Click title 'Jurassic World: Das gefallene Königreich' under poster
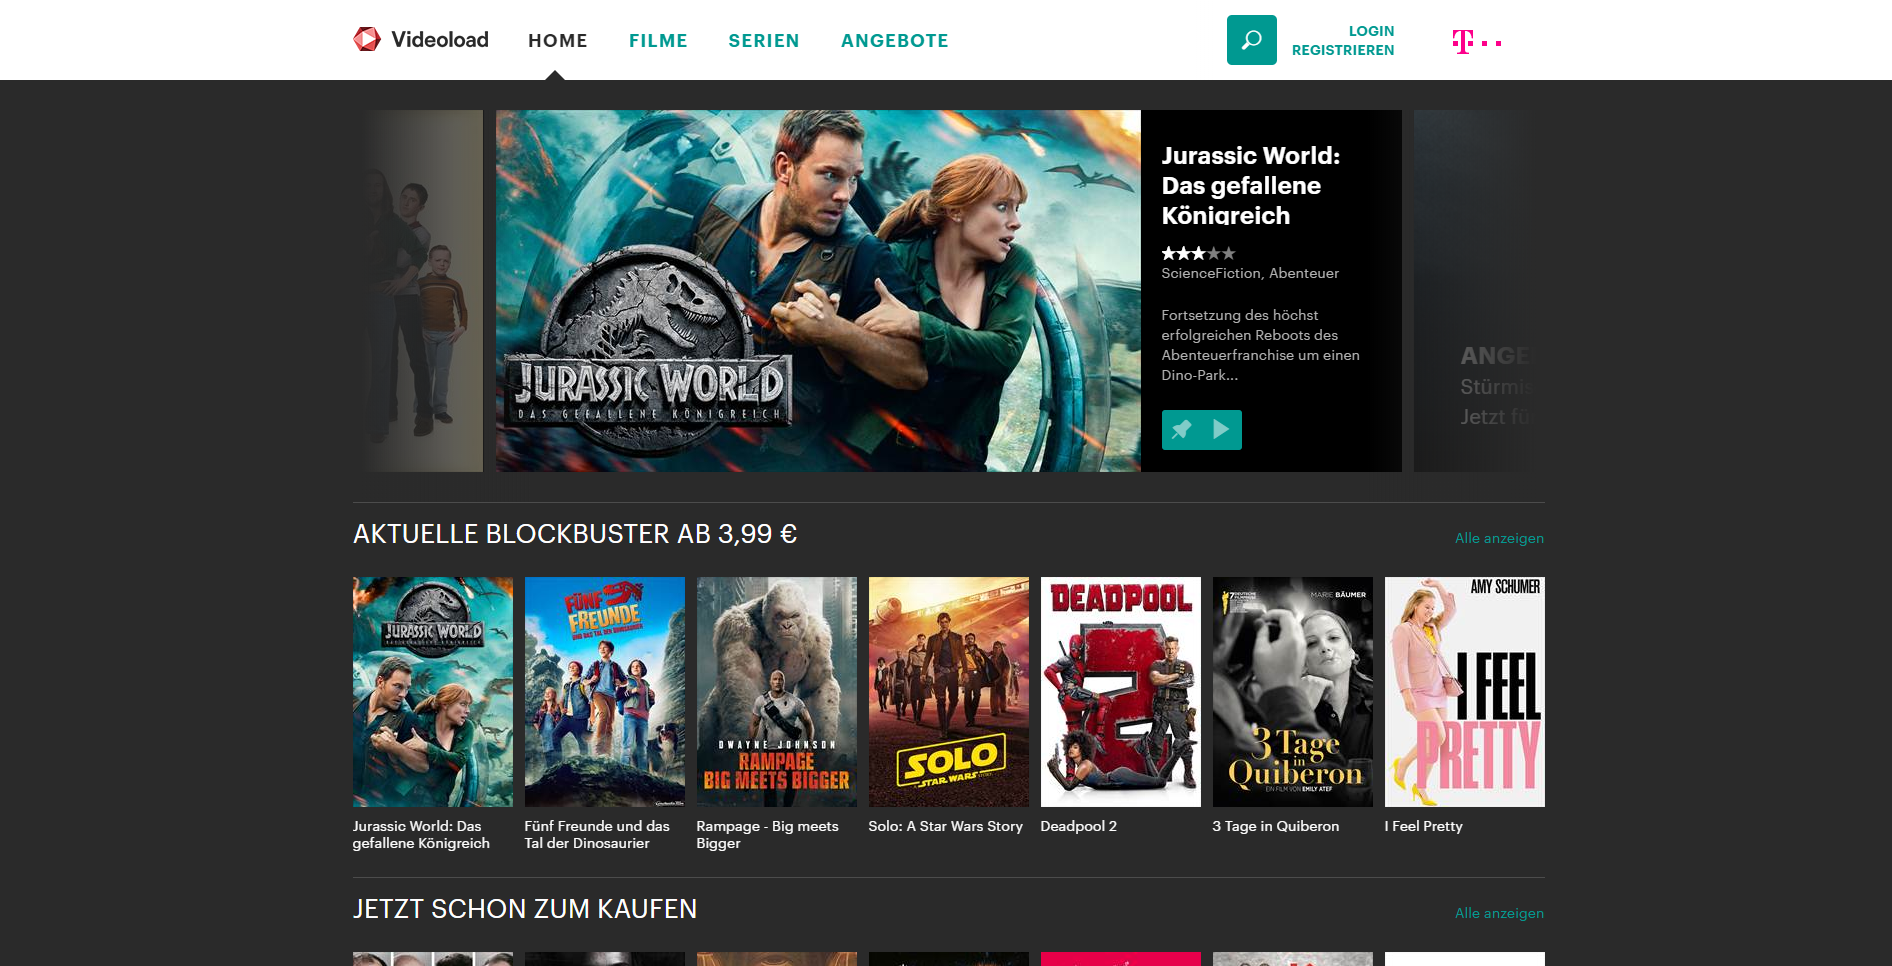 (421, 835)
